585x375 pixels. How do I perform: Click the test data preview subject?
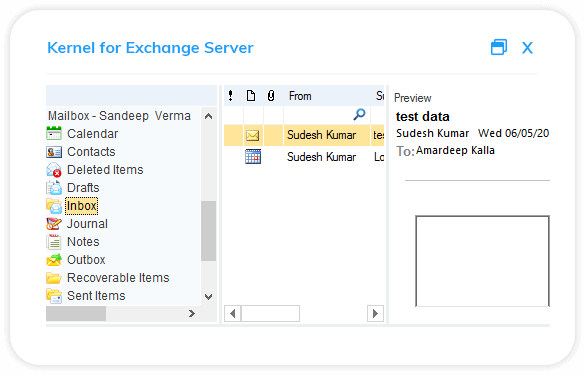click(423, 116)
